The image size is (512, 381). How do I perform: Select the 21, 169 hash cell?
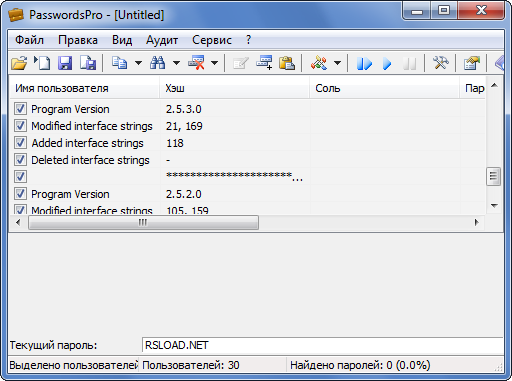coord(184,126)
